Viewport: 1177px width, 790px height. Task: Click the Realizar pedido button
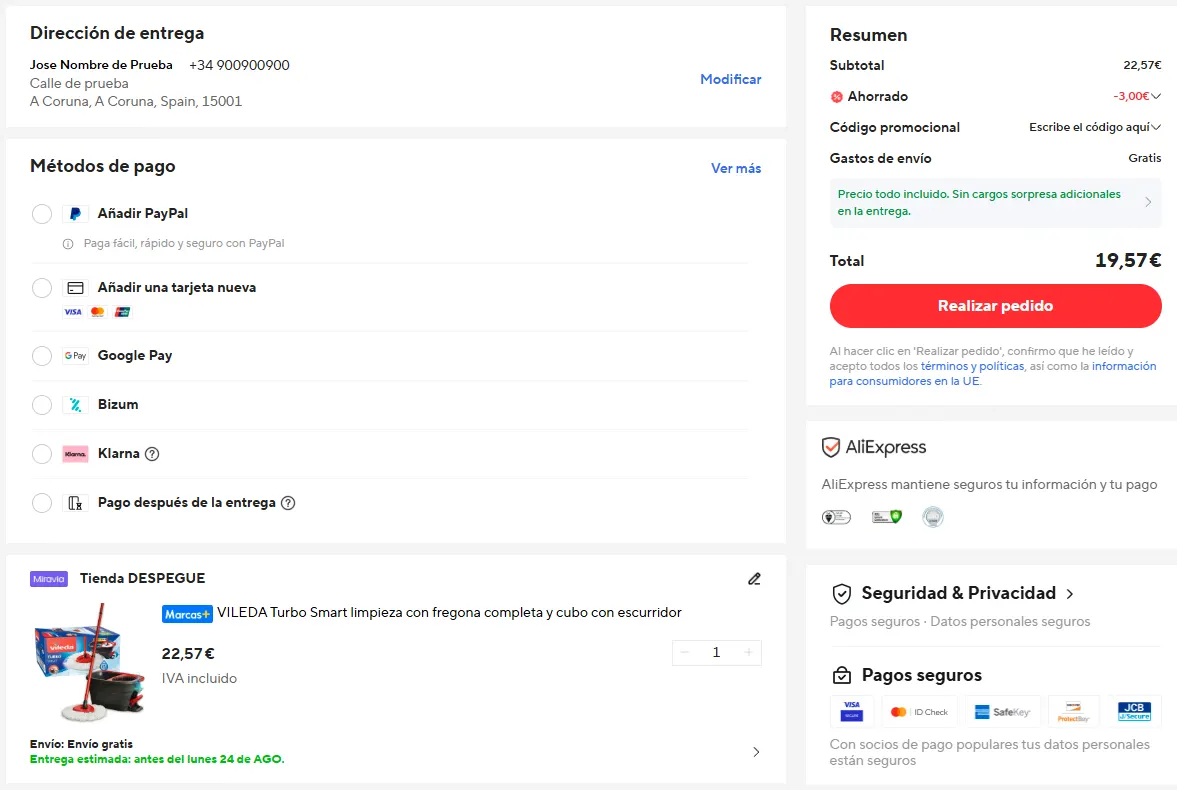[x=995, y=306]
